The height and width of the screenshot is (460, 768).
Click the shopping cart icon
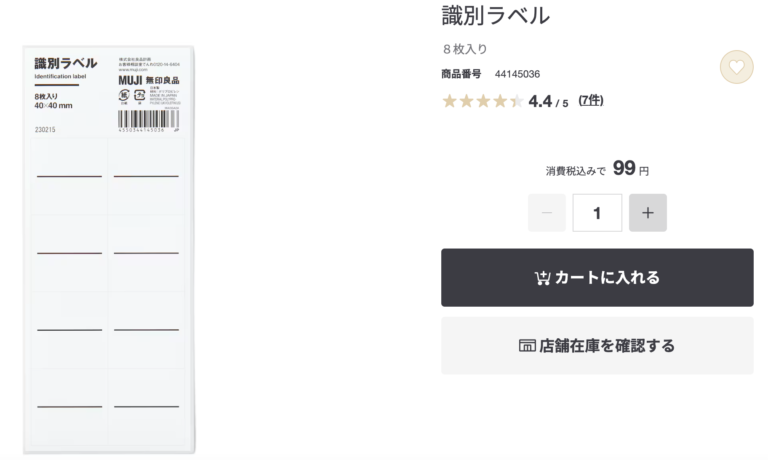coord(543,278)
